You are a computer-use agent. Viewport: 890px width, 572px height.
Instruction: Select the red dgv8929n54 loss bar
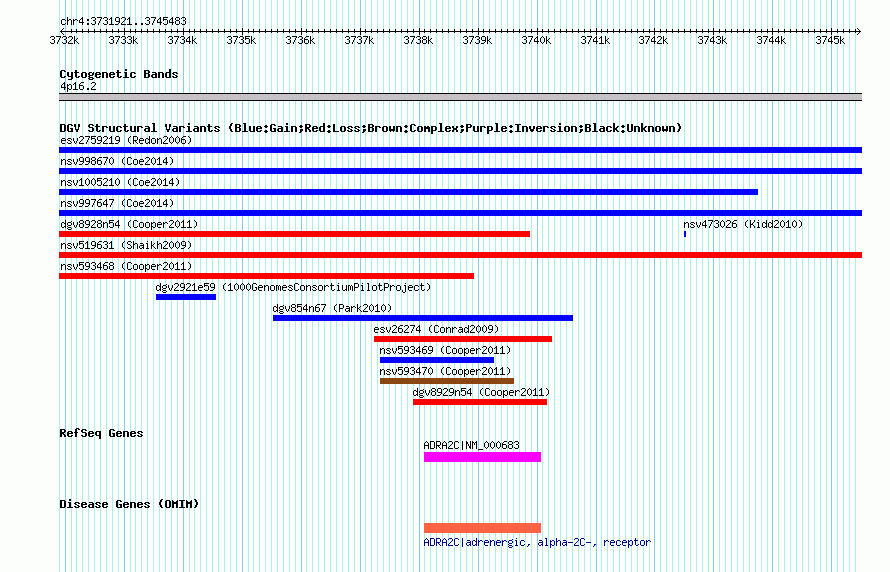480,402
